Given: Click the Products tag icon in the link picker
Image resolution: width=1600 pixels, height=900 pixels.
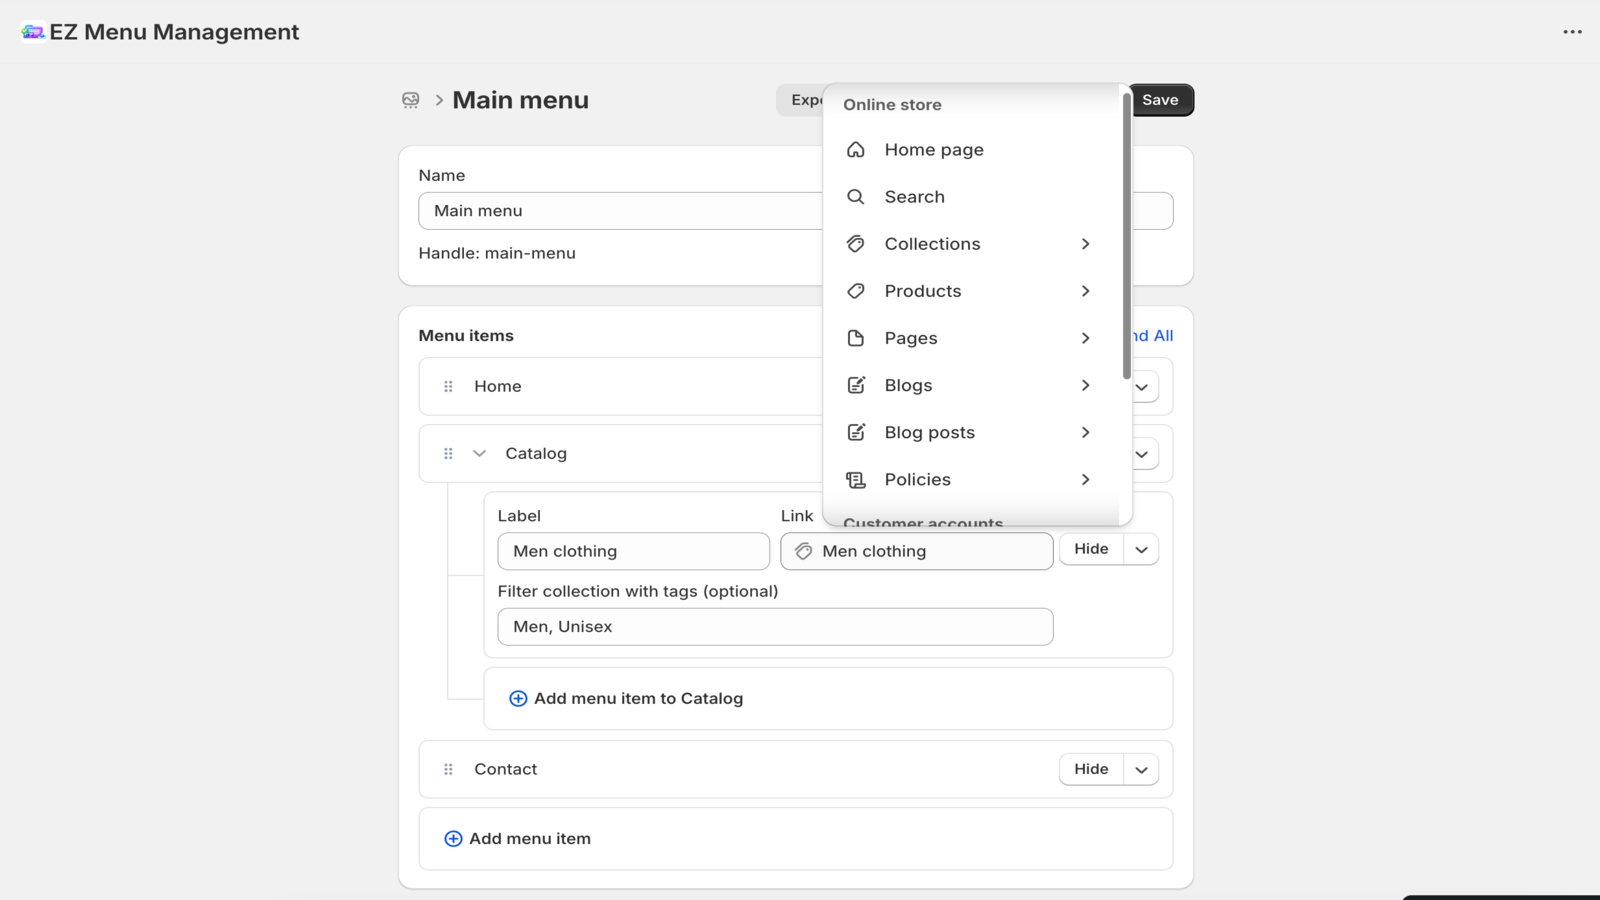Looking at the screenshot, I should pos(855,290).
